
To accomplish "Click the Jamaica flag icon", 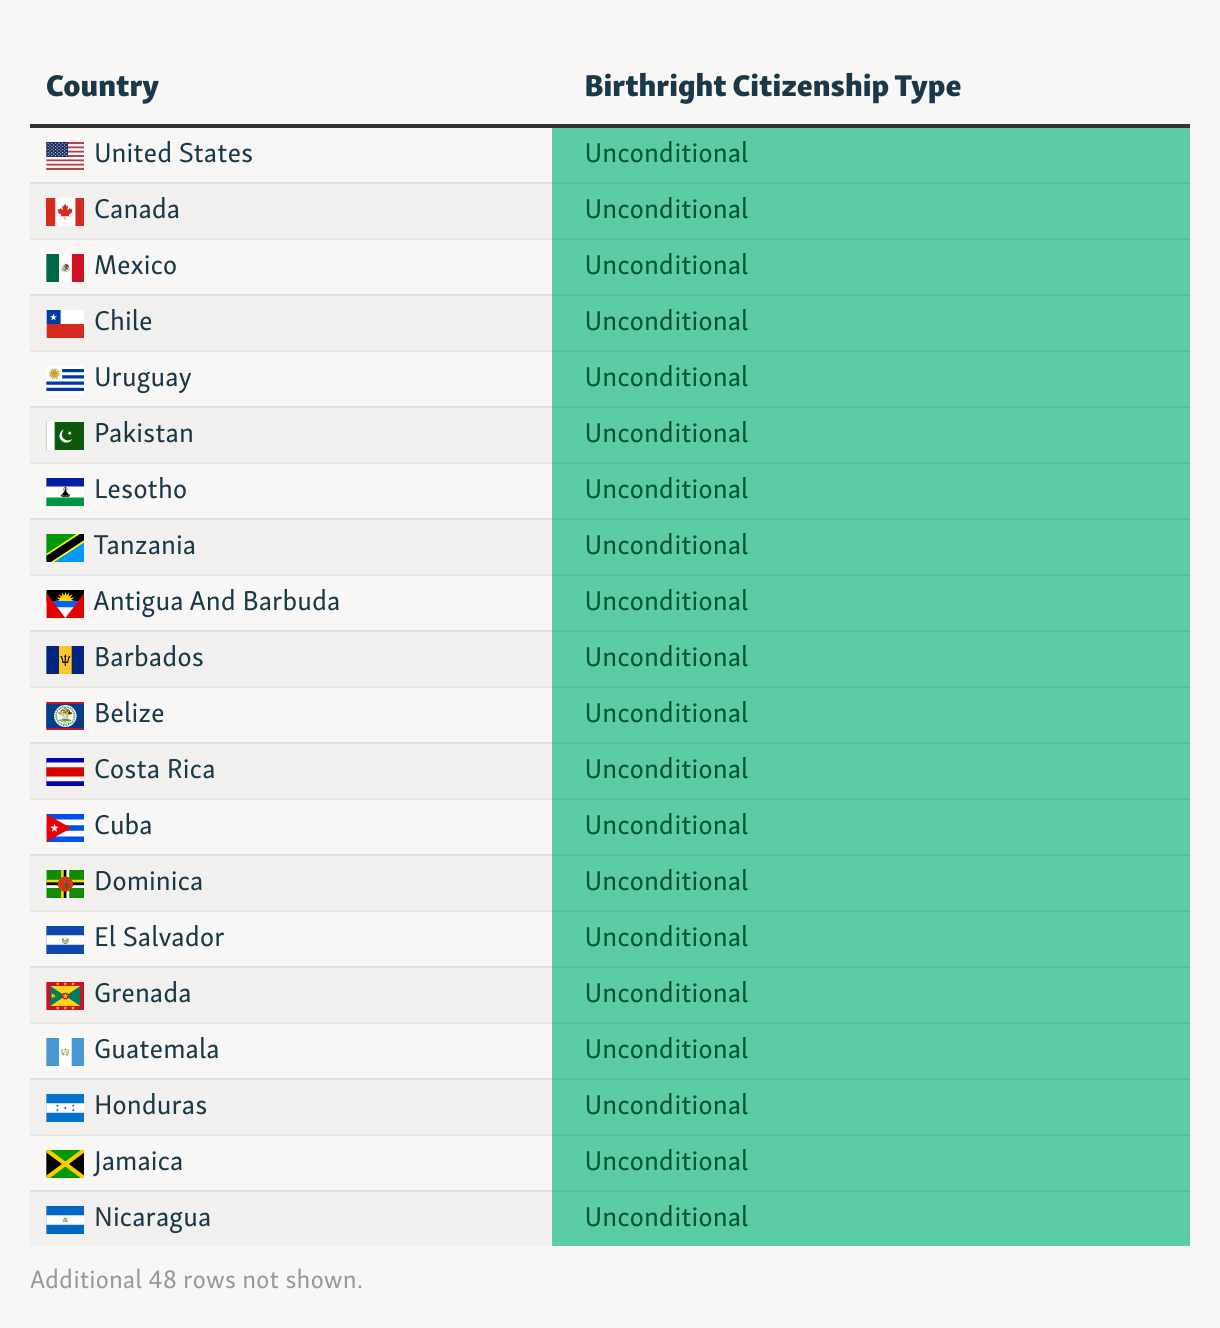I will pos(65,1163).
